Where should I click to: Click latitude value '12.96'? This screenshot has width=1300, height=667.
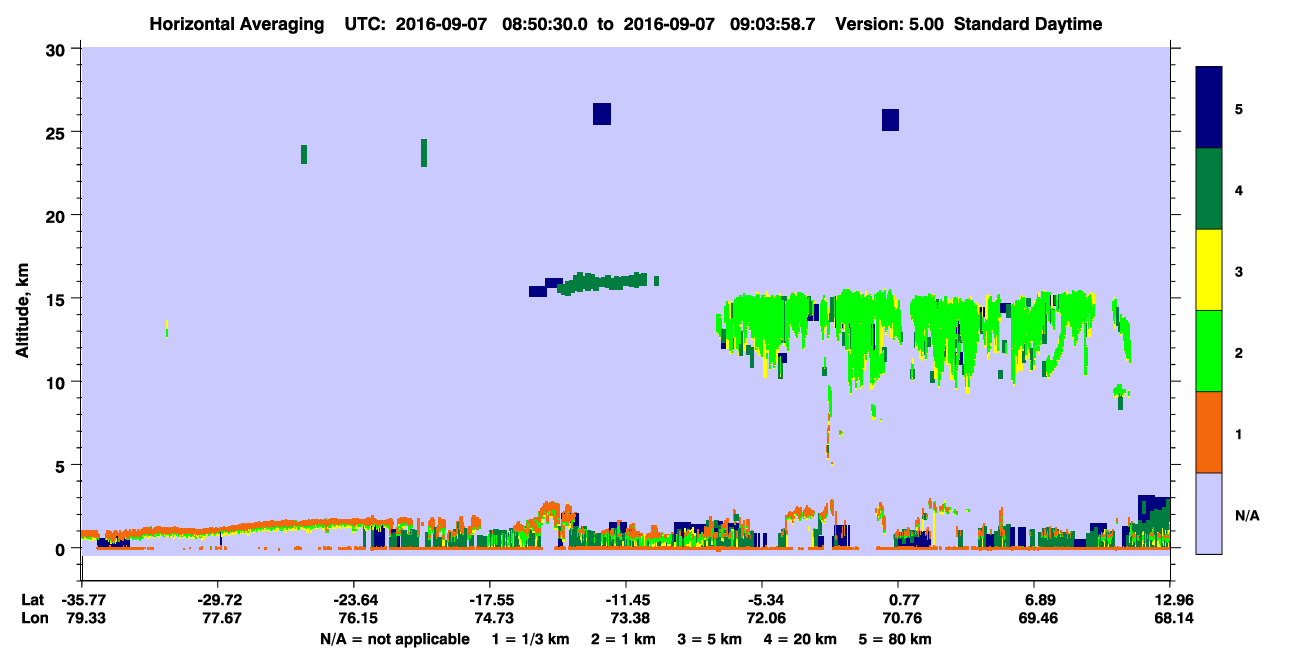(x=1170, y=600)
